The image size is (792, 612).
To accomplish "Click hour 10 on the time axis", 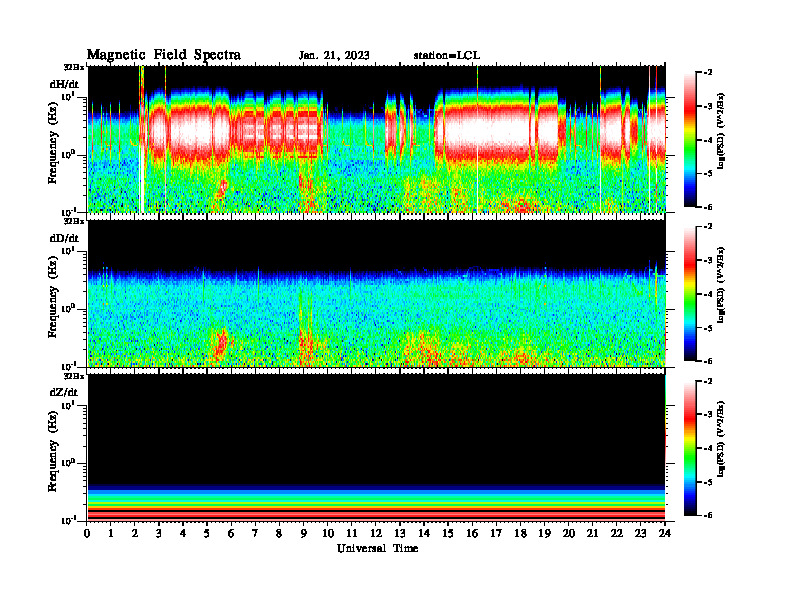I will pyautogui.click(x=327, y=533).
